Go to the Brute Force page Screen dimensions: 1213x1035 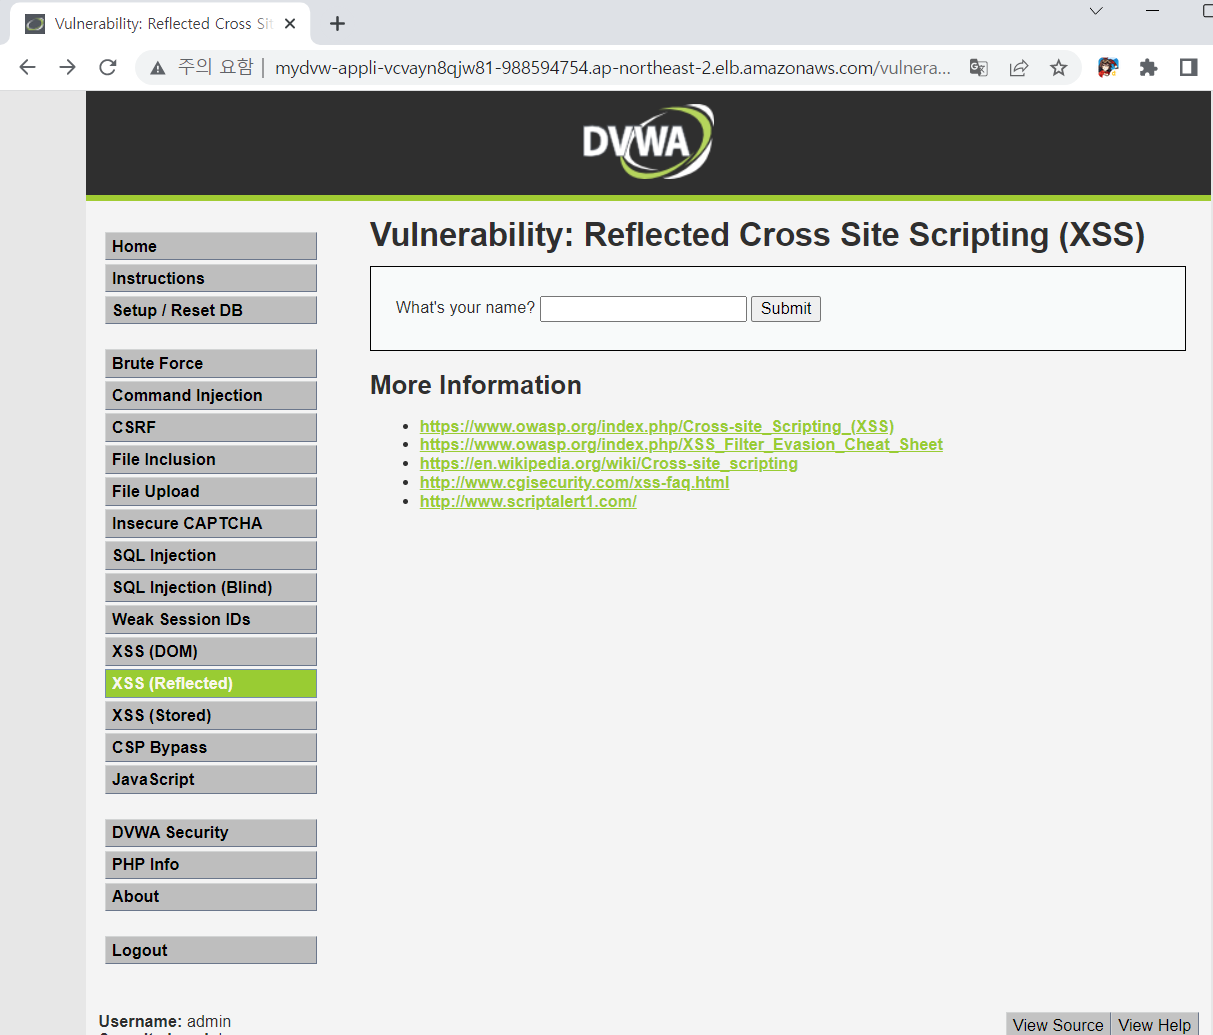coord(211,363)
